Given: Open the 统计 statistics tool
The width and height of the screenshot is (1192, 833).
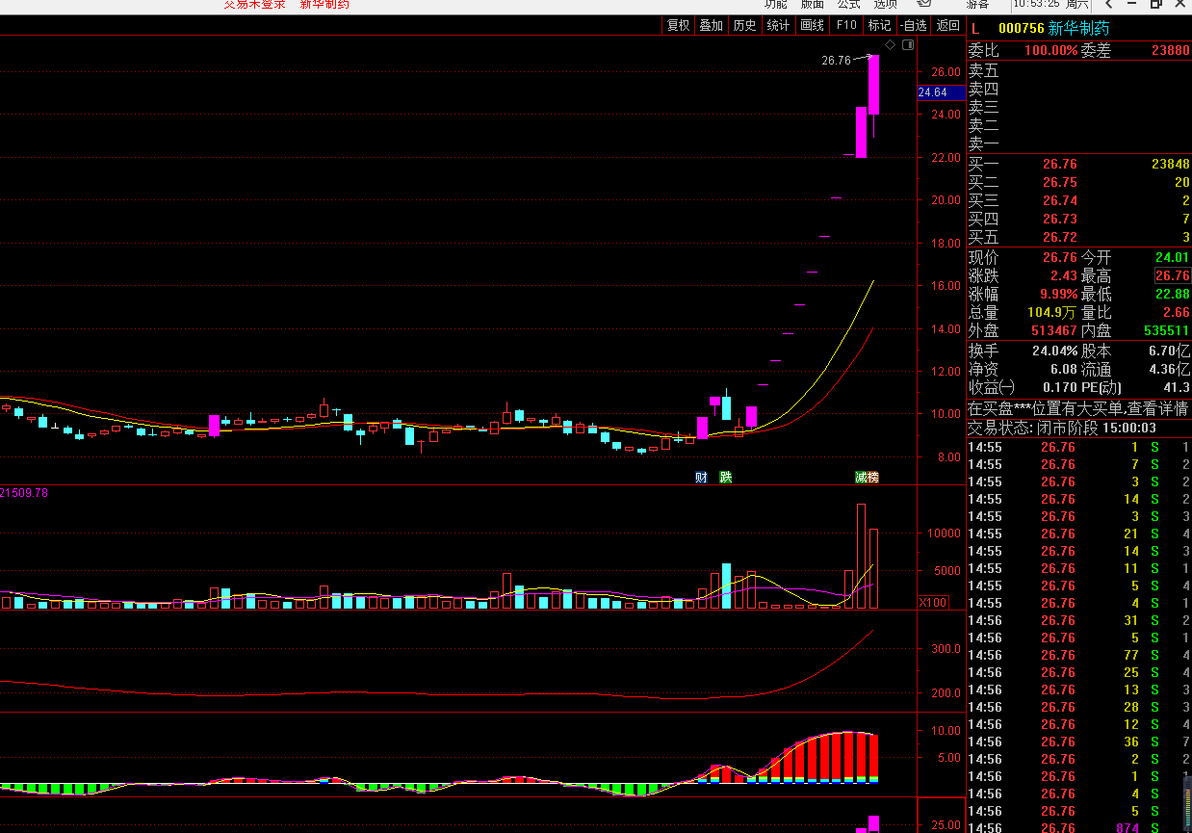Looking at the screenshot, I should 778,25.
